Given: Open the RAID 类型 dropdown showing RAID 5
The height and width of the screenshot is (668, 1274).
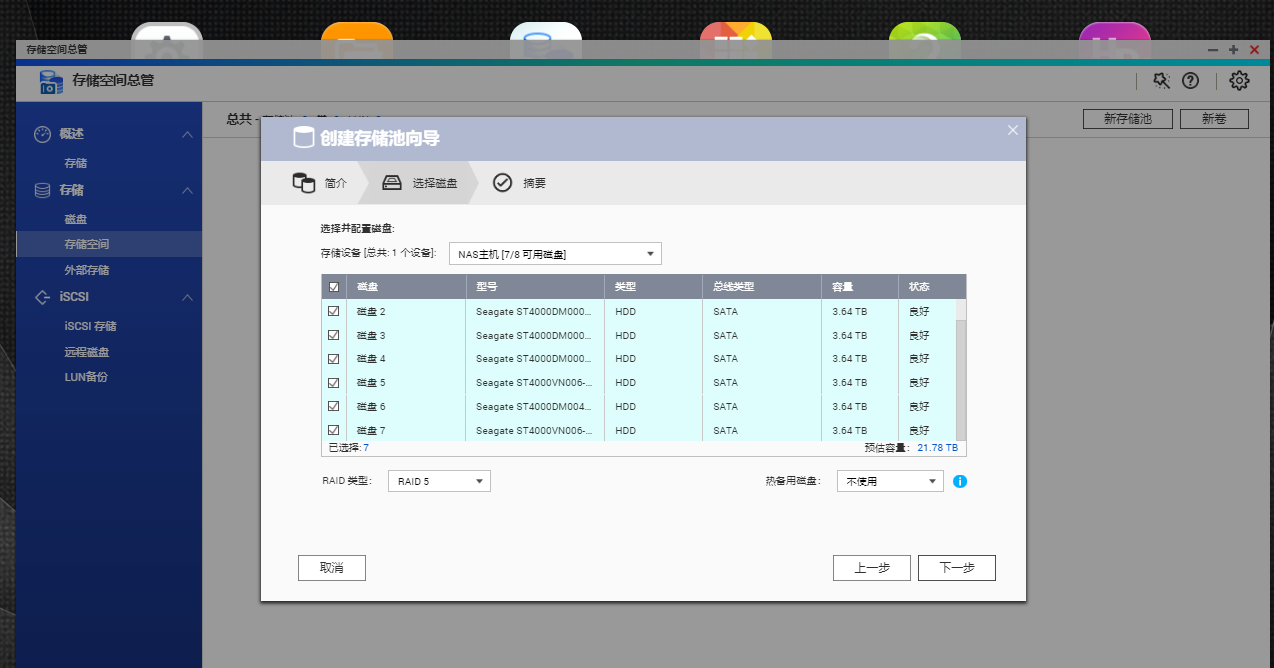Looking at the screenshot, I should pos(438,481).
